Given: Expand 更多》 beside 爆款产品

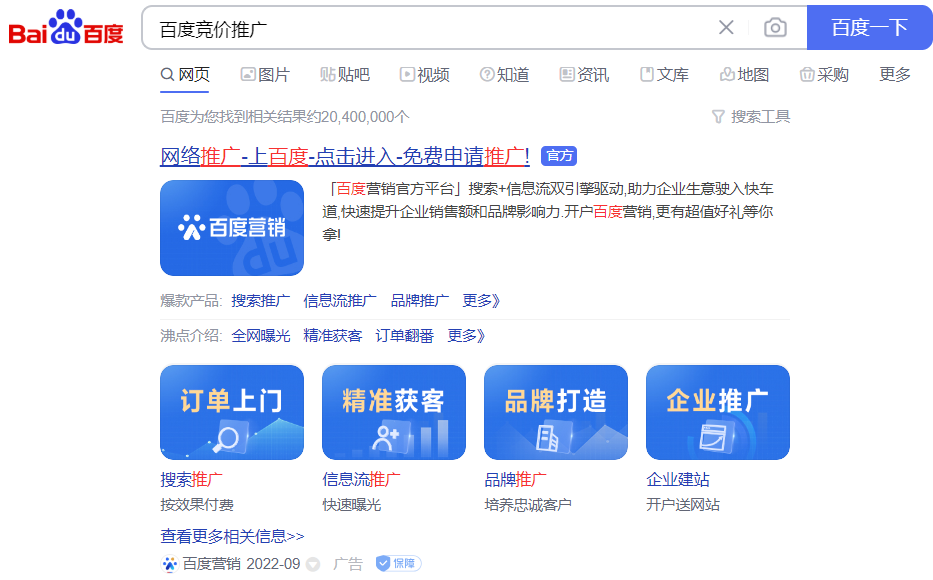Looking at the screenshot, I should tap(481, 299).
